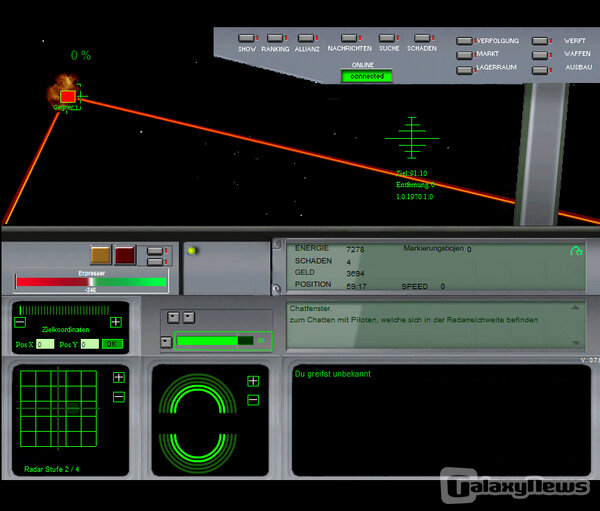600x511 pixels.
Task: Click the 0 % hit indicator
Action: click(81, 56)
